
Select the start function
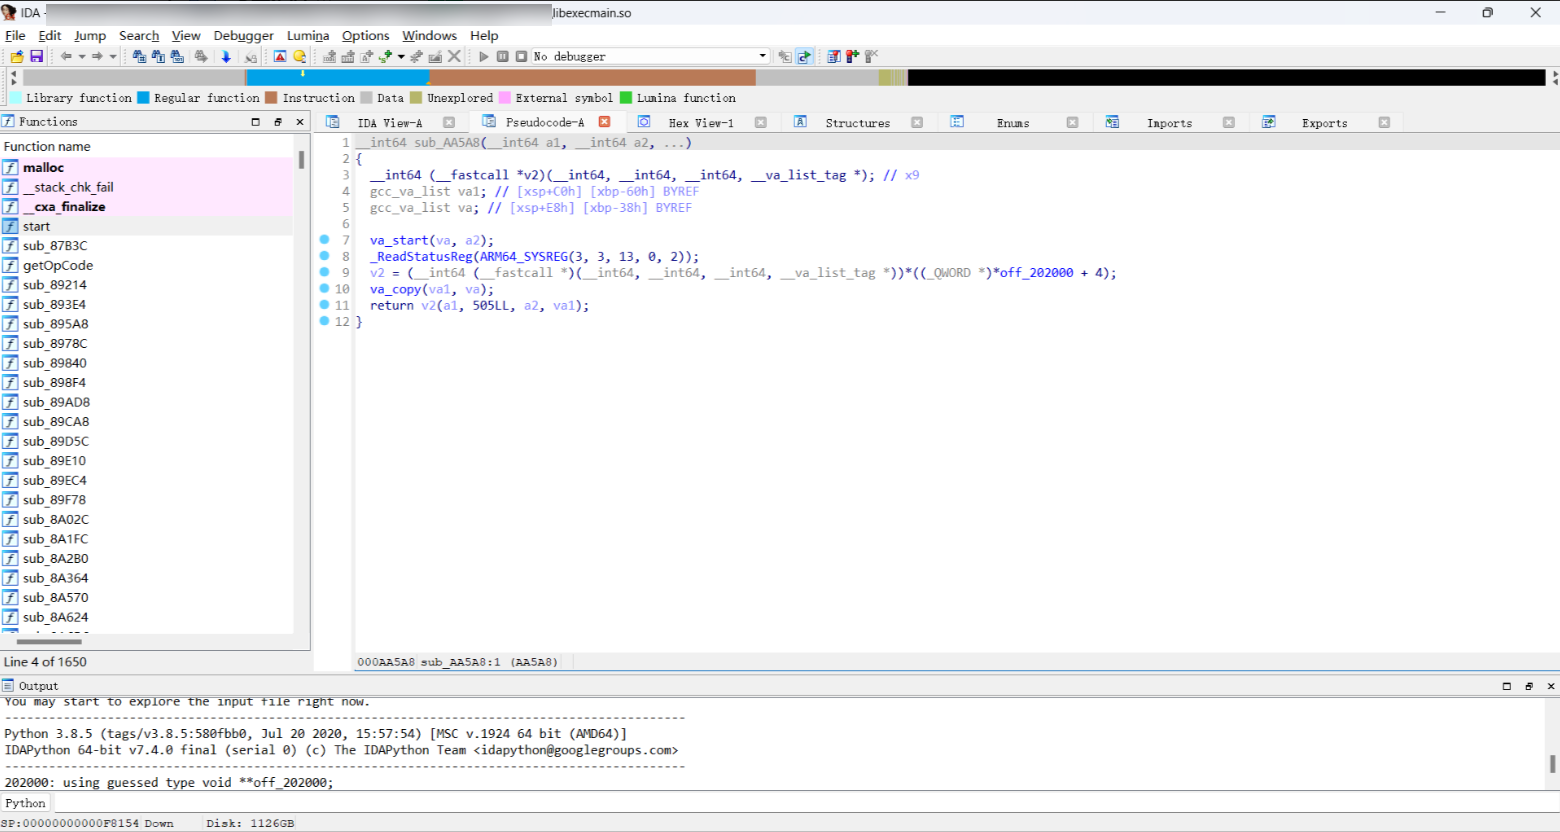click(147, 226)
